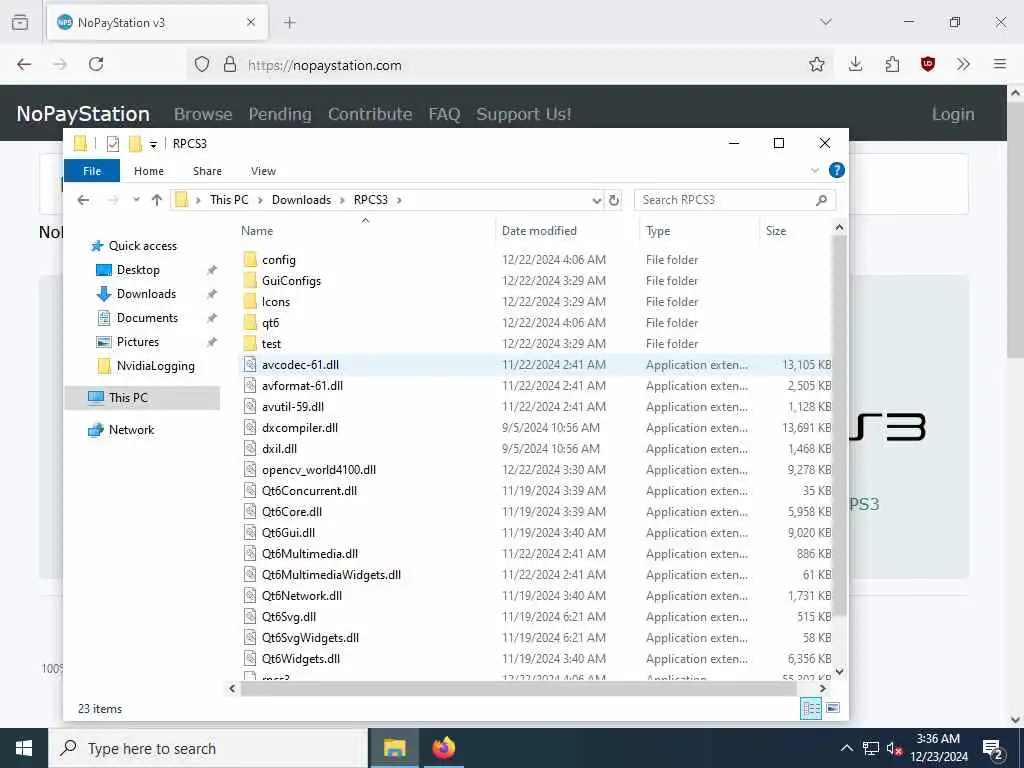Show more Firefox toolbar tools overflow
Image resolution: width=1024 pixels, height=768 pixels.
point(963,64)
